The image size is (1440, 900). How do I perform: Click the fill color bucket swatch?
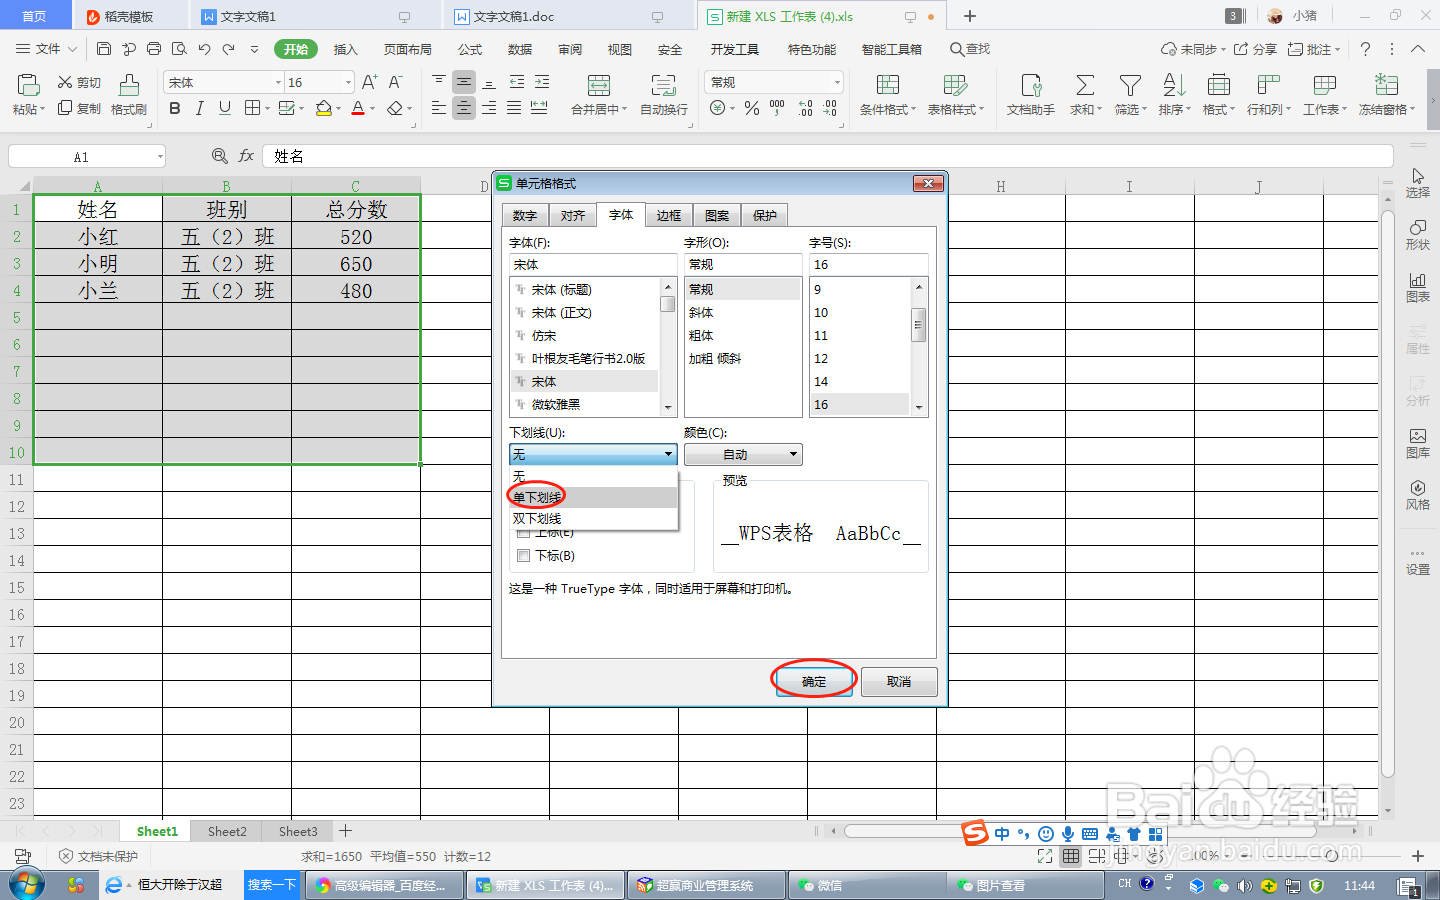[323, 108]
